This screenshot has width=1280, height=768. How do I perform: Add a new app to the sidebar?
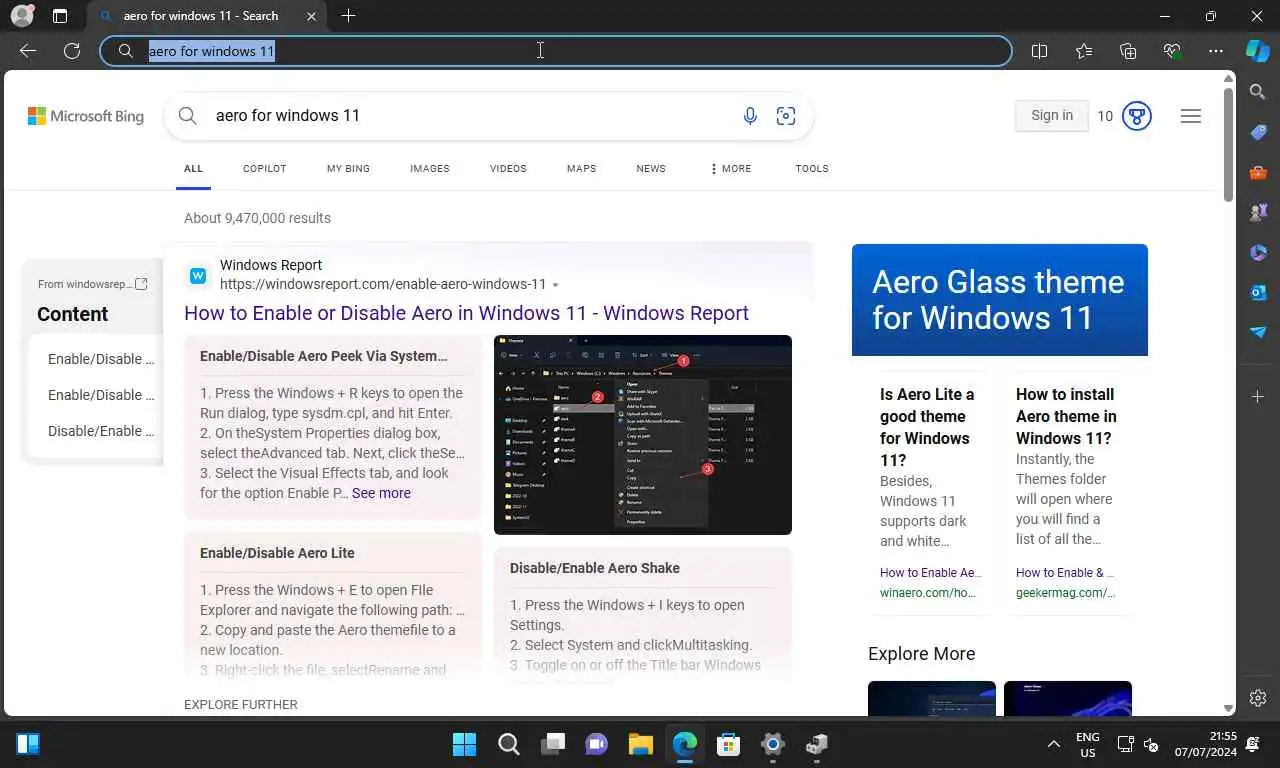pos(1258,397)
